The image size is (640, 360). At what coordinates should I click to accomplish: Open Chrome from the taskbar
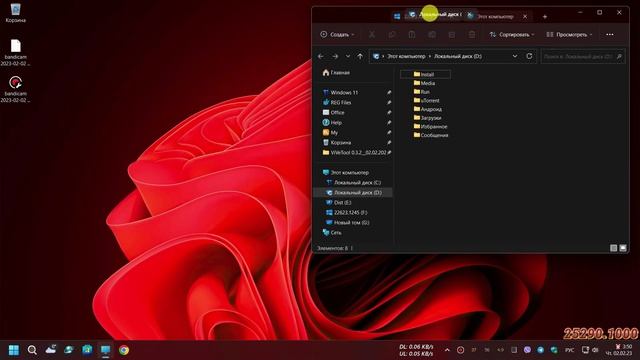pyautogui.click(x=124, y=350)
